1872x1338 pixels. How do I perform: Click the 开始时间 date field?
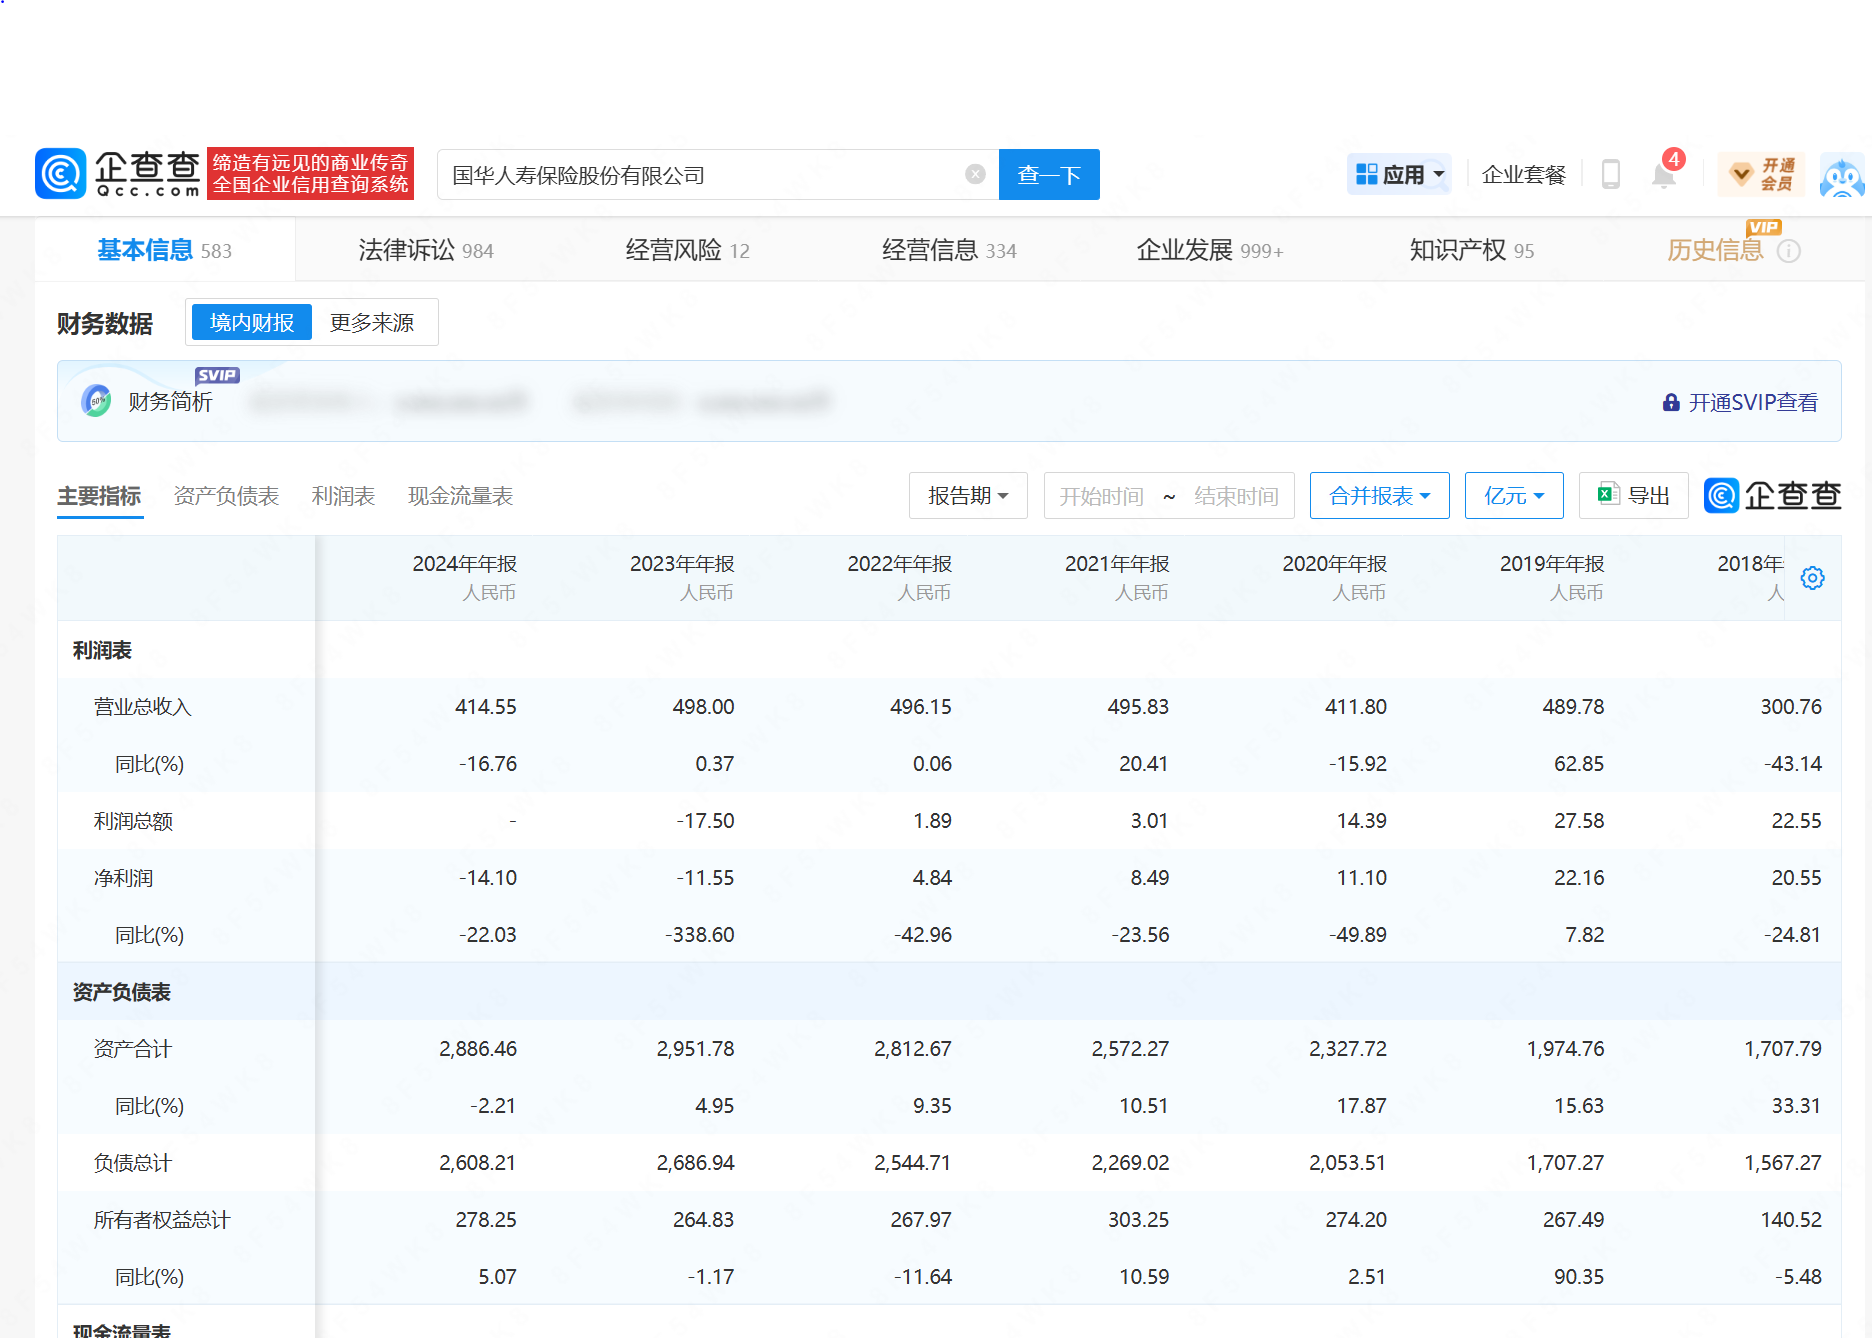point(1101,496)
